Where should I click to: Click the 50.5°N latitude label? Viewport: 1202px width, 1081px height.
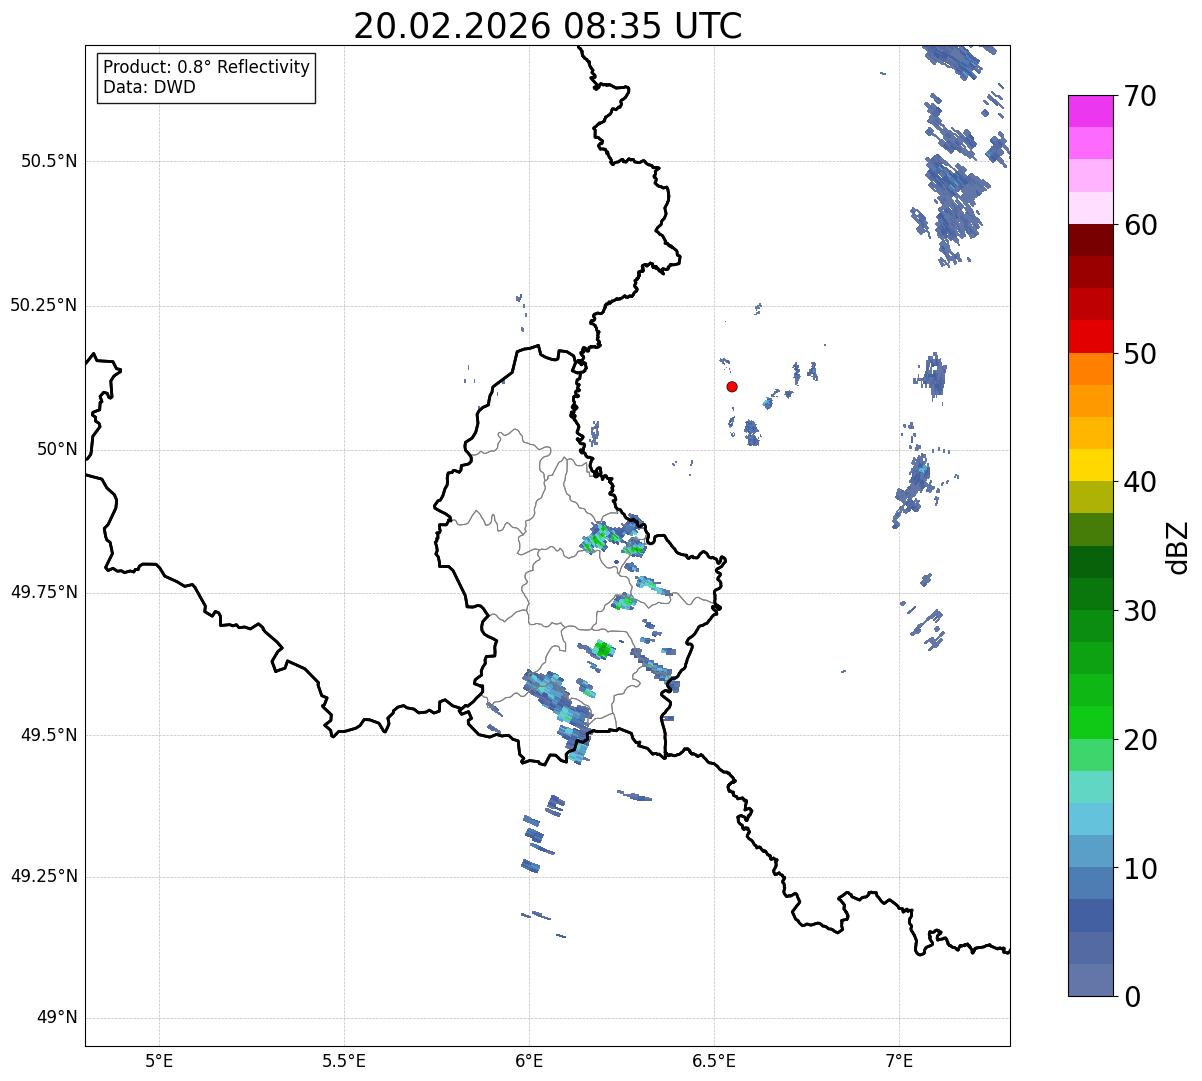tap(49, 161)
